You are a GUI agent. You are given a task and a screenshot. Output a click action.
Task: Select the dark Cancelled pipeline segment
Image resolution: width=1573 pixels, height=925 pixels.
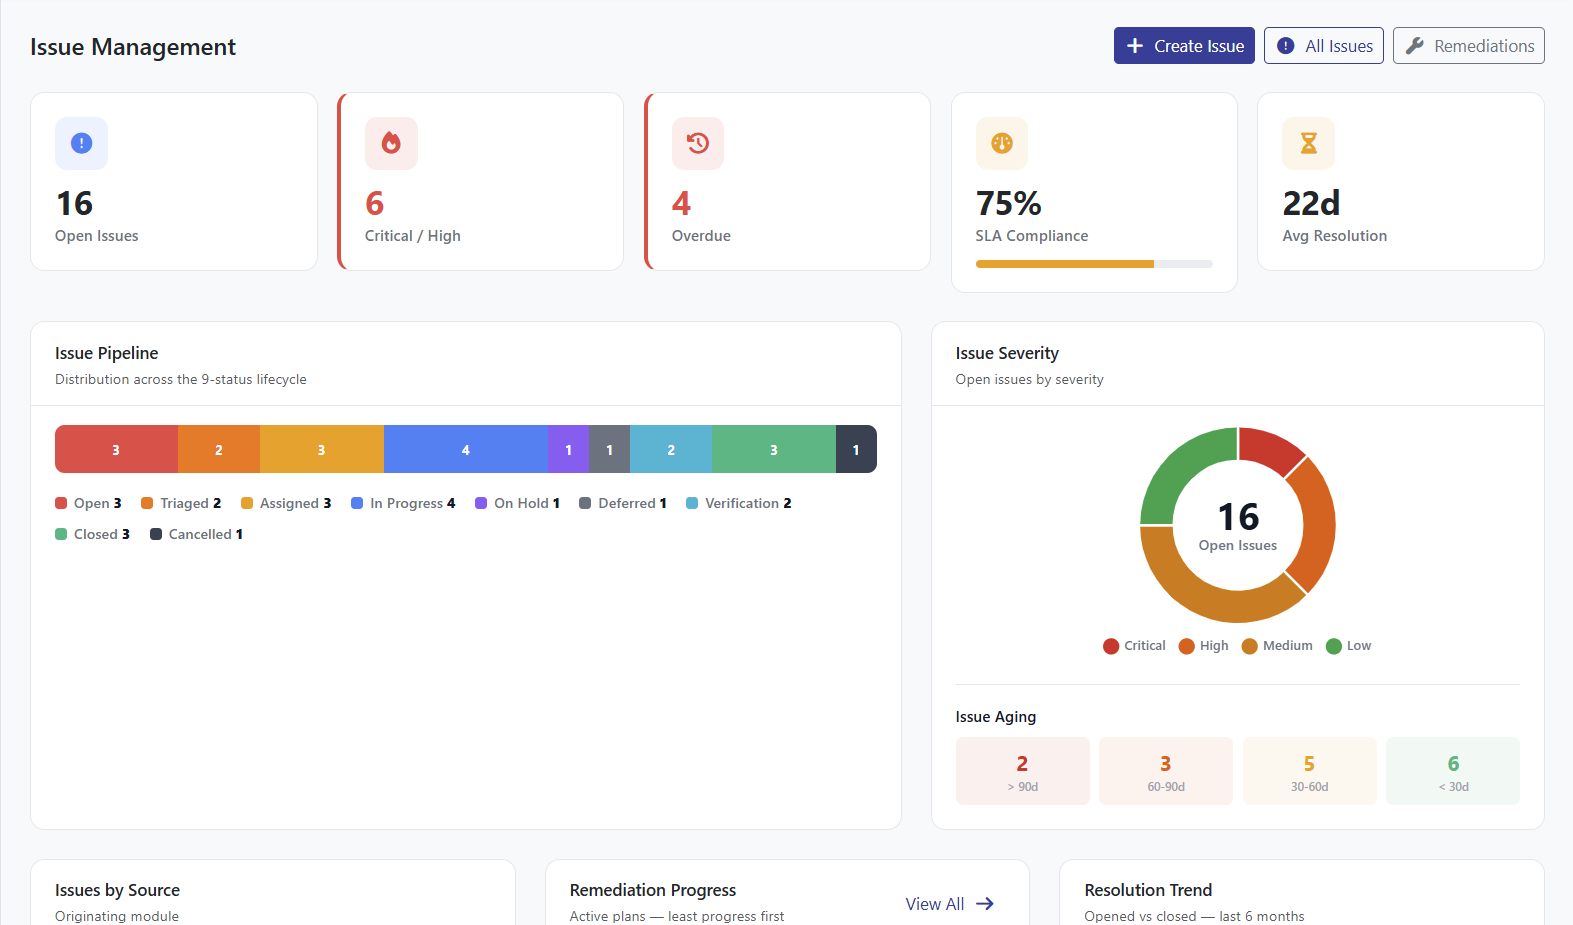tap(856, 449)
